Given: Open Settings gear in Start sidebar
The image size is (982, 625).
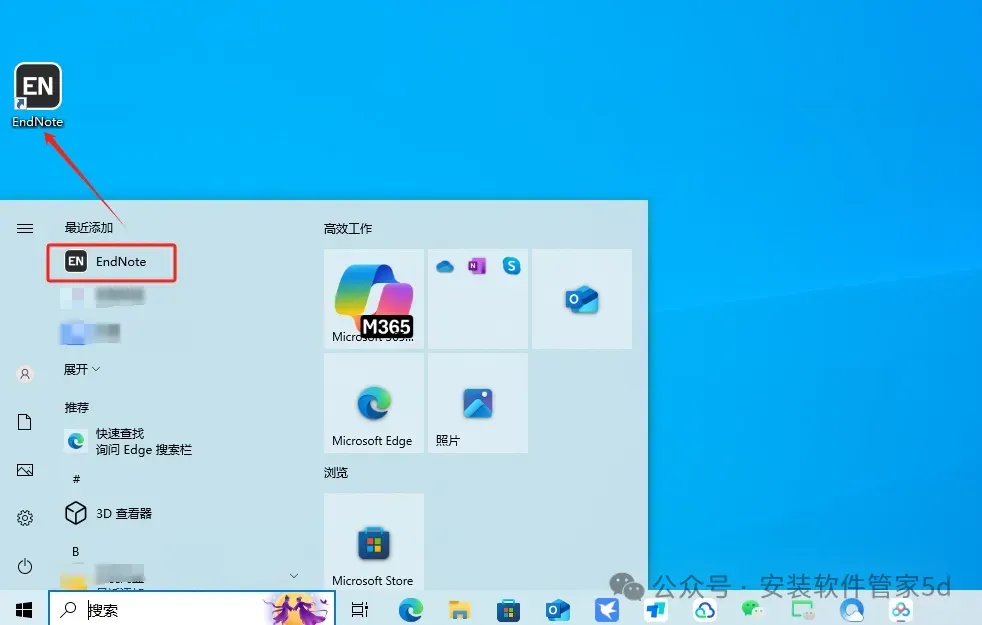Looking at the screenshot, I should (x=25, y=518).
